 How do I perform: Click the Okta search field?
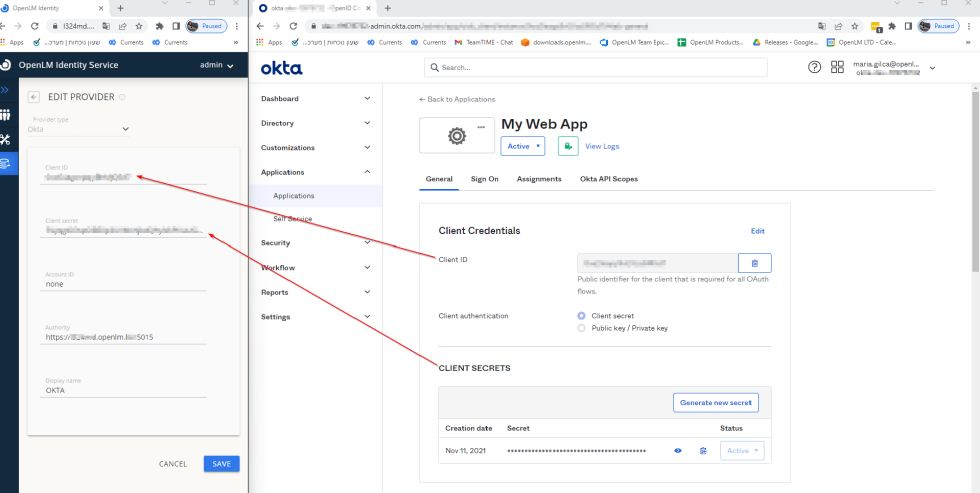click(x=596, y=67)
